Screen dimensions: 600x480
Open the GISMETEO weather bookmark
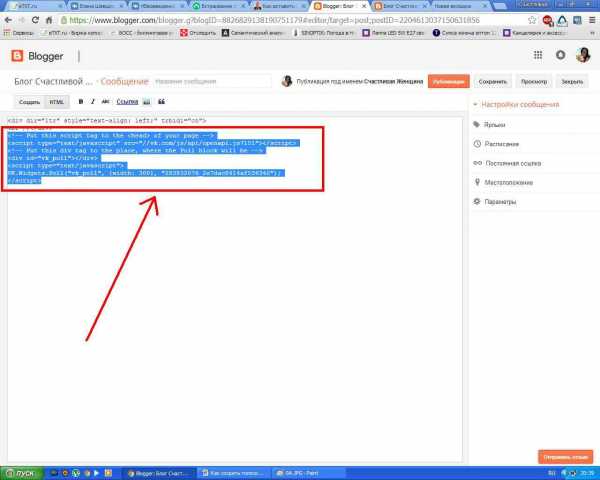pyautogui.click(x=324, y=33)
